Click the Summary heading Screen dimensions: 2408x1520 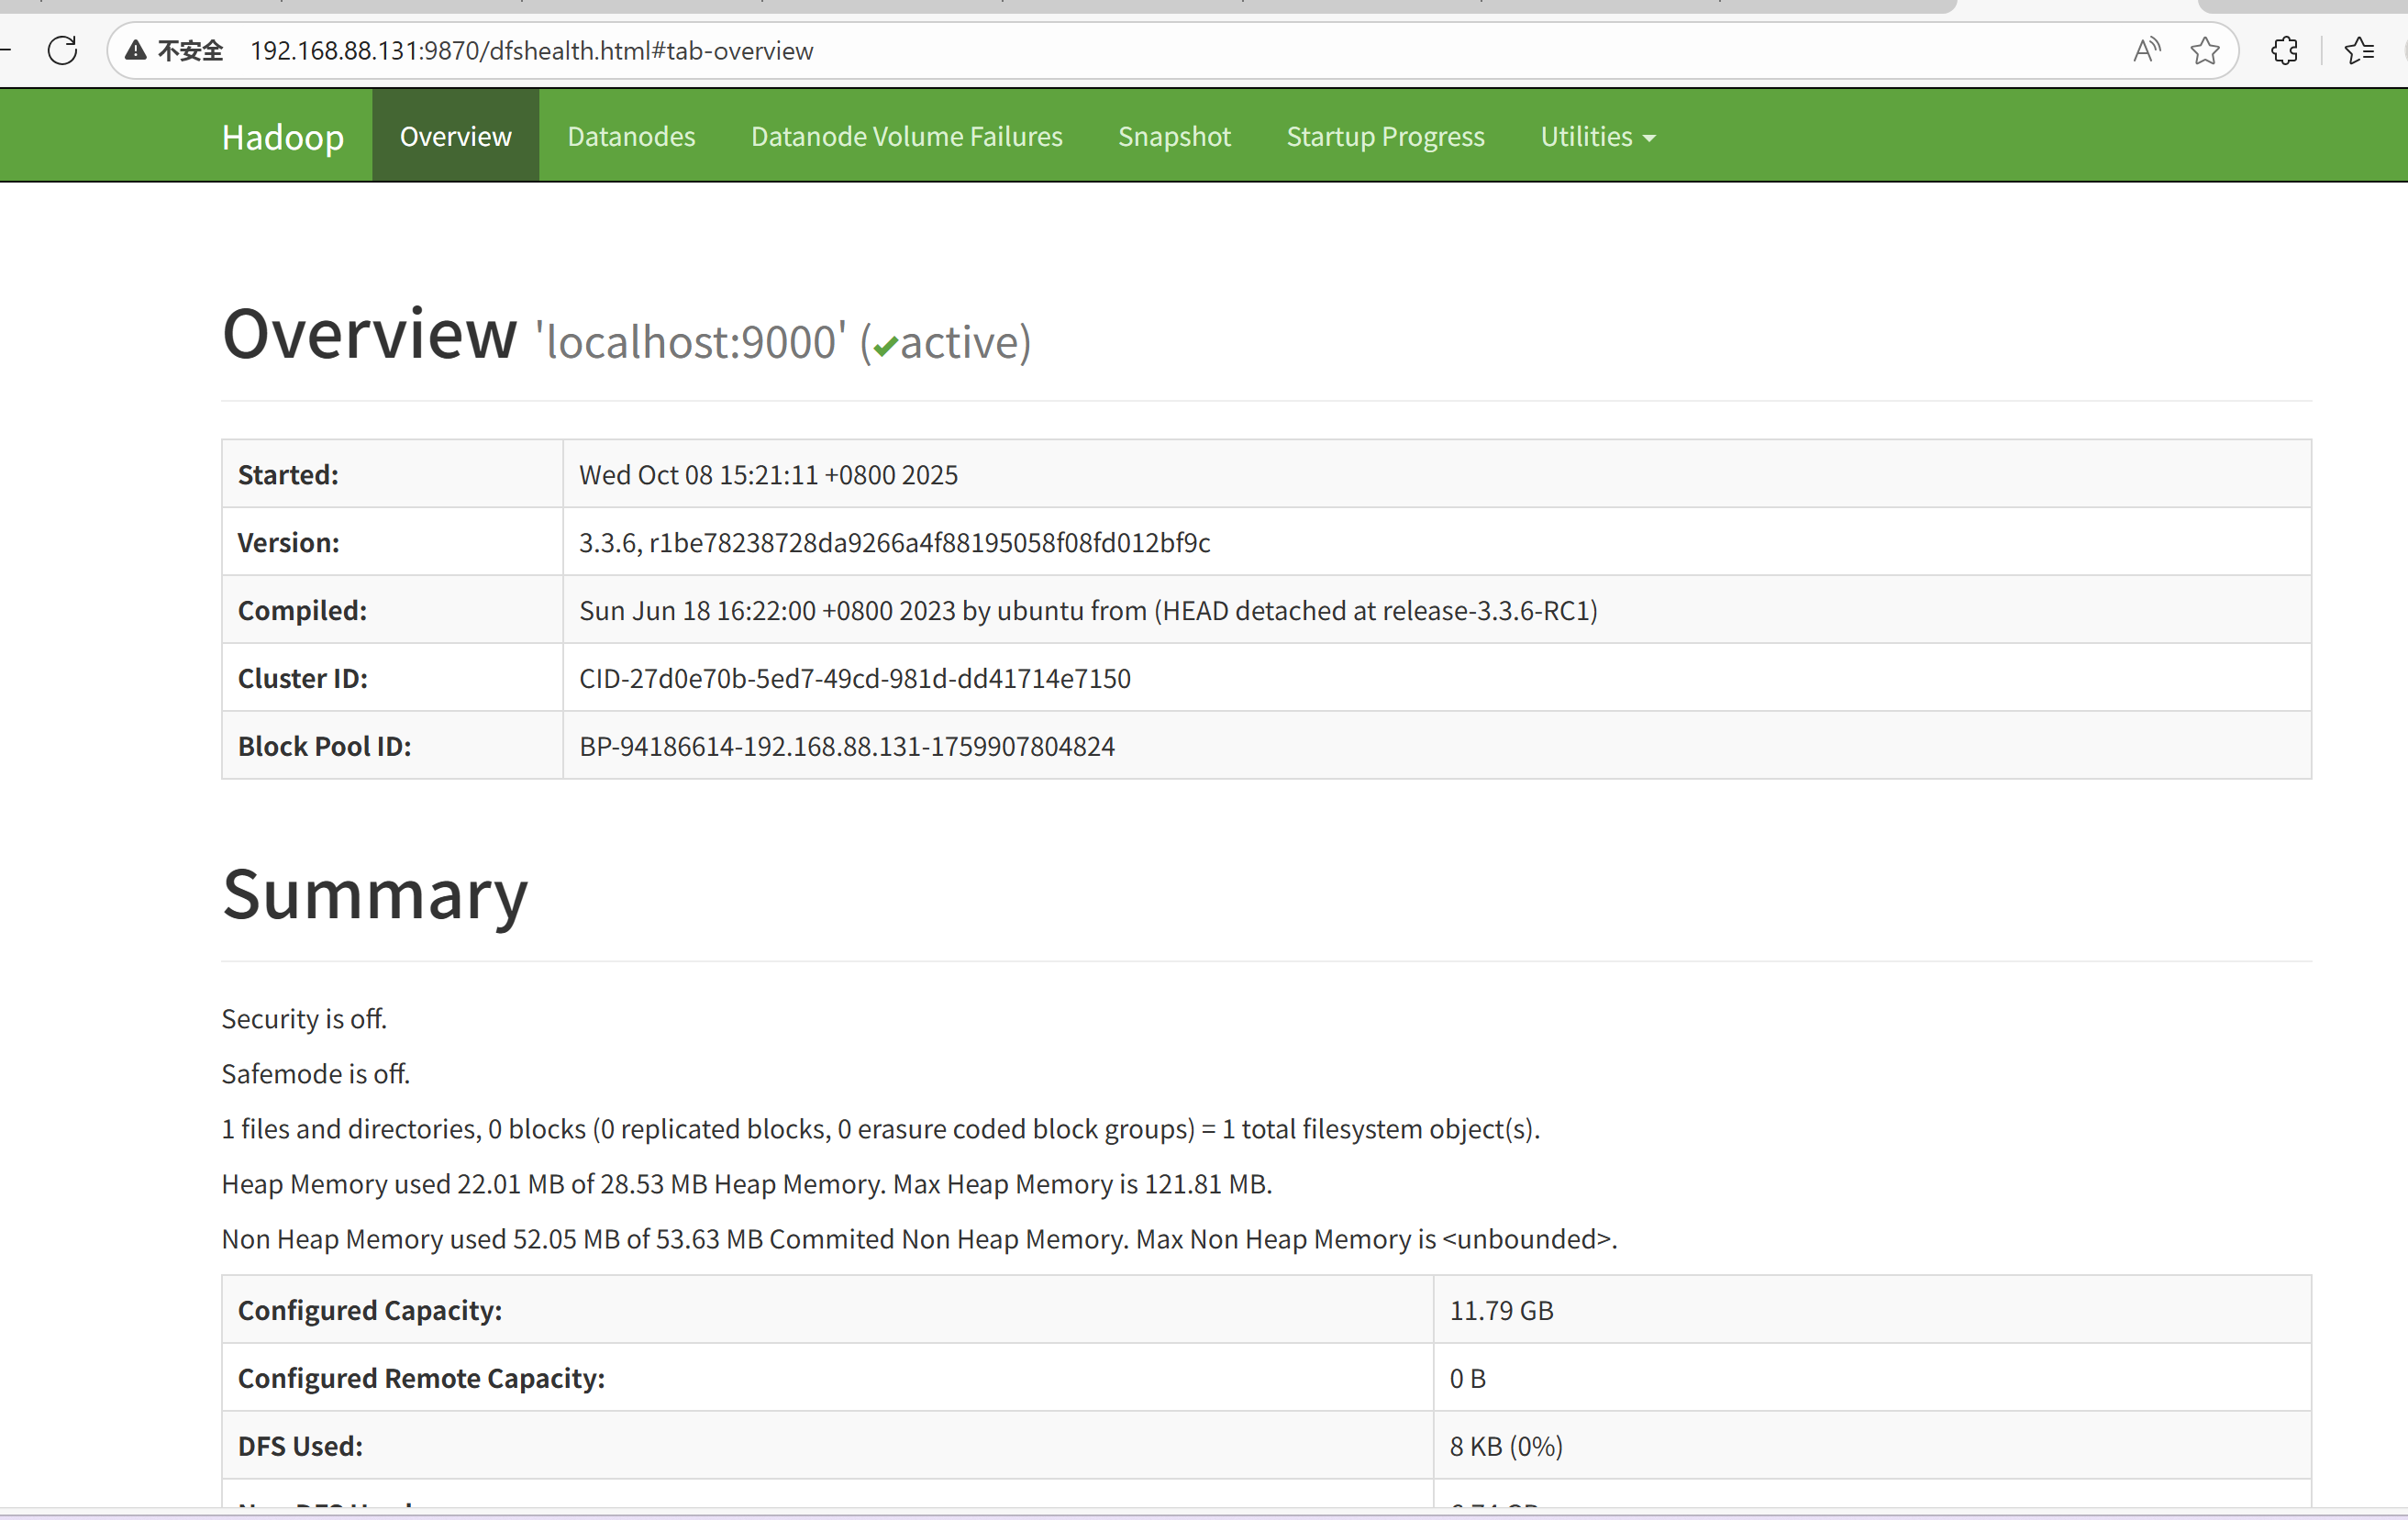375,894
